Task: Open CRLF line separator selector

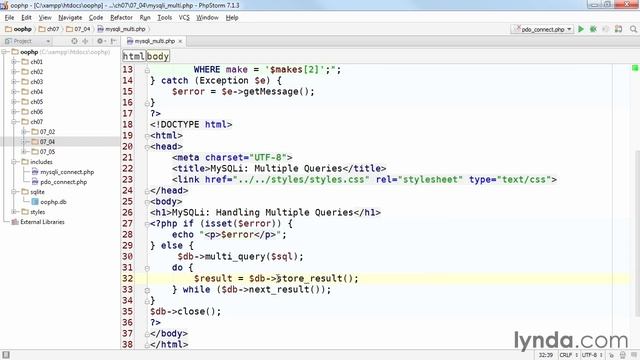Action: coord(568,355)
